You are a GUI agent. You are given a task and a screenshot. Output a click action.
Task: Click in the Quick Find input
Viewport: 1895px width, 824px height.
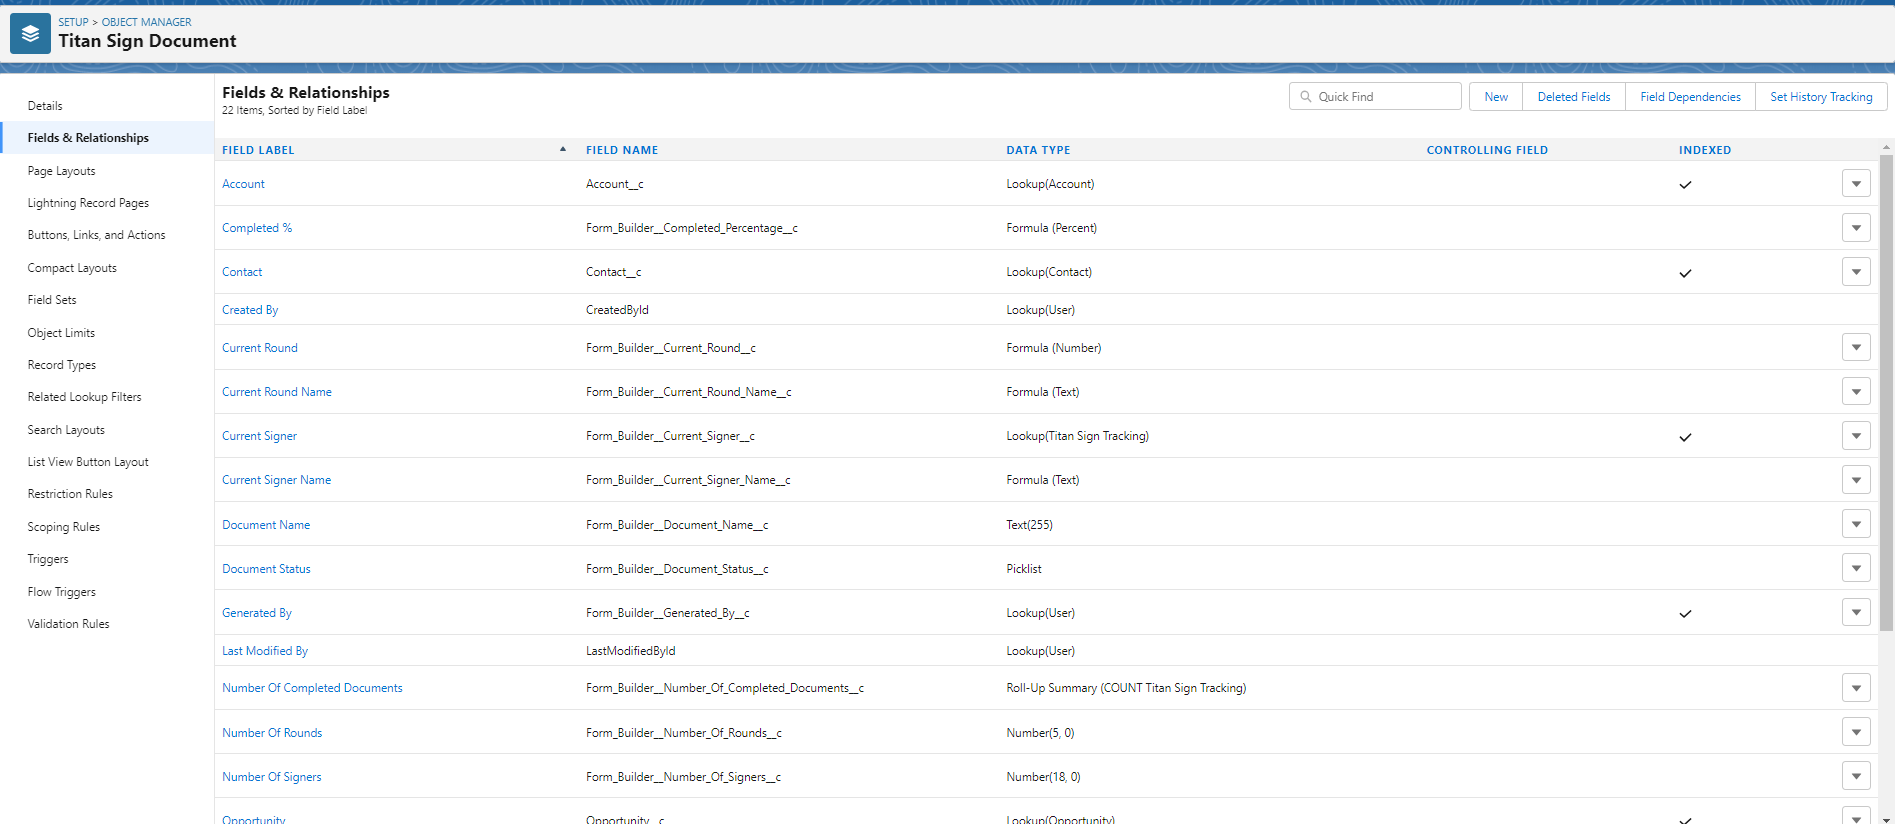[1375, 97]
